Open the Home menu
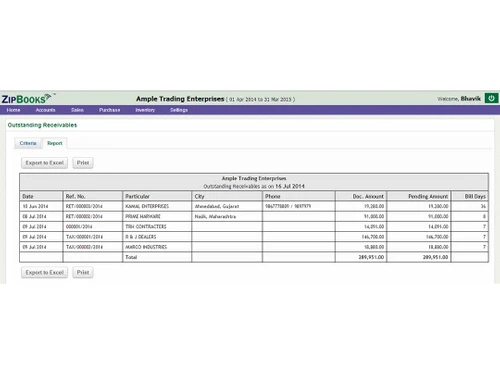 [x=13, y=110]
